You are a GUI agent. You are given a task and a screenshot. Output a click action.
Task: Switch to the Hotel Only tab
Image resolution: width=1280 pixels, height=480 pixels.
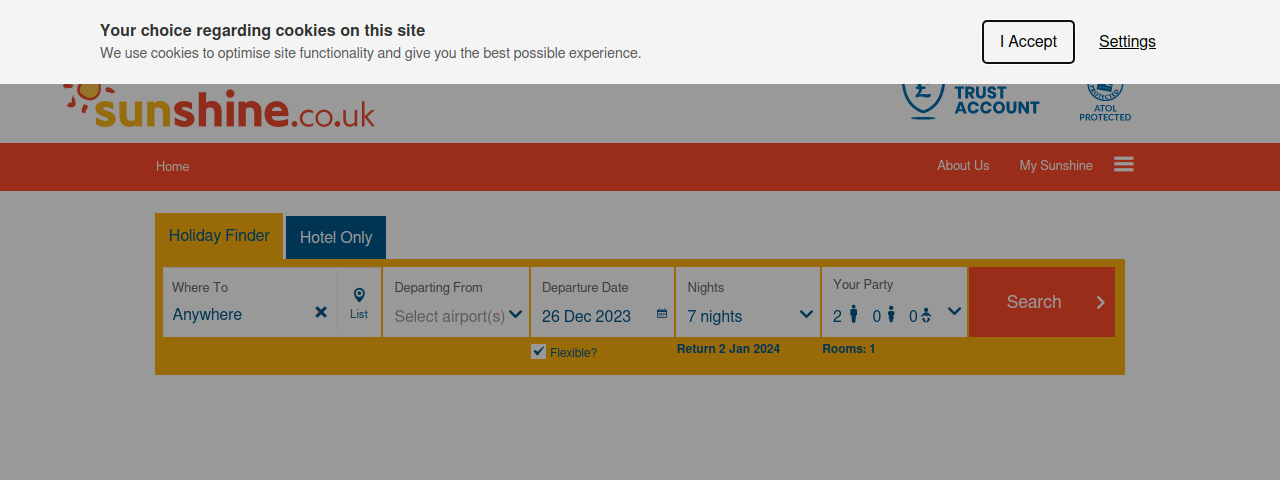pyautogui.click(x=336, y=237)
